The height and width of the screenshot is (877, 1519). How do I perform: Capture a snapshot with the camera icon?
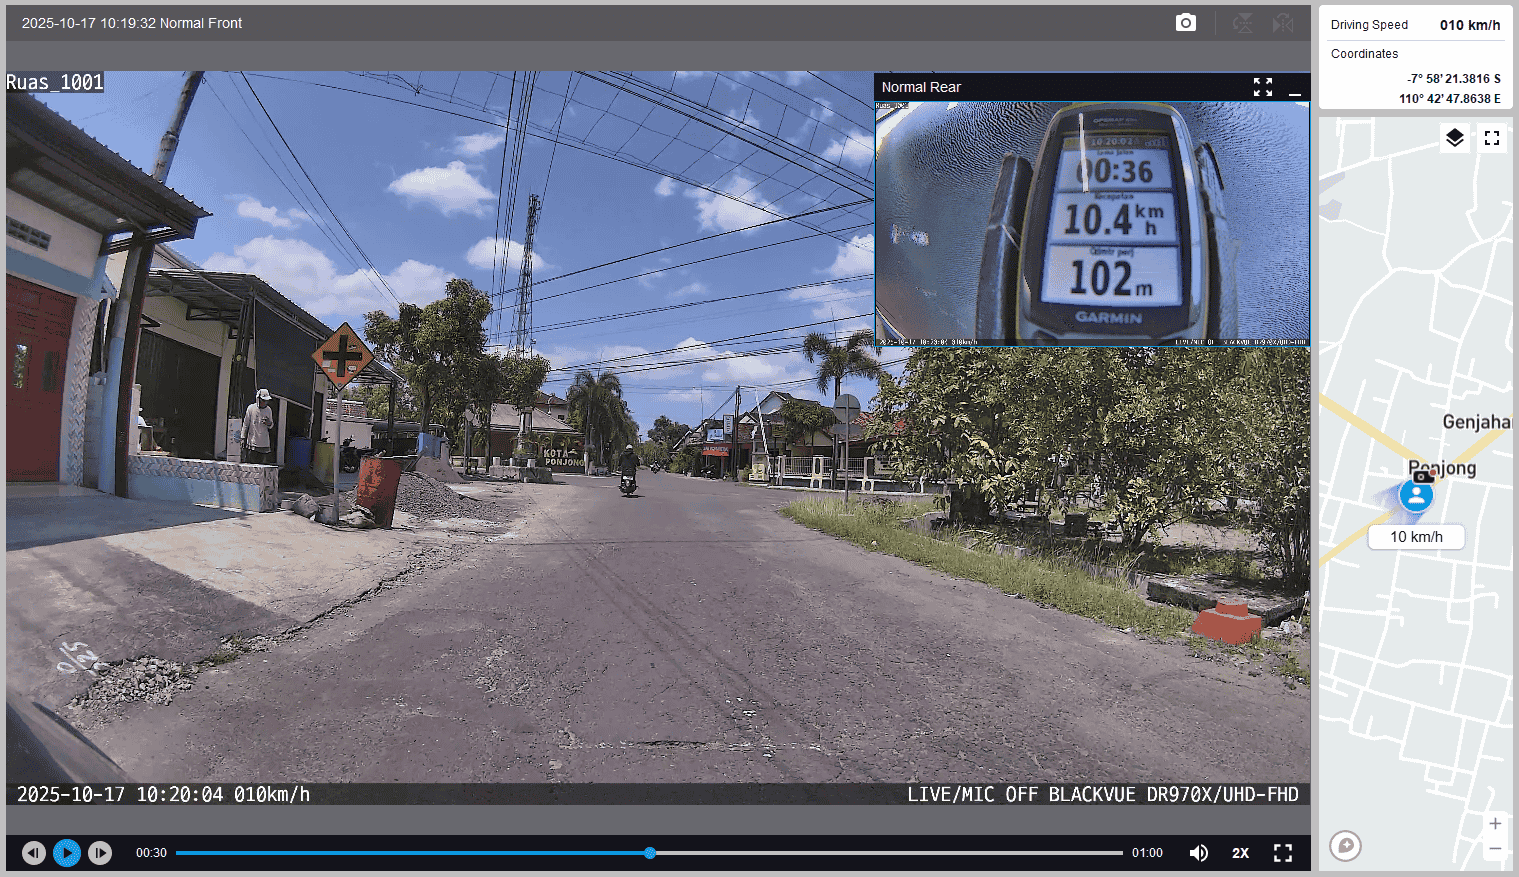1185,23
